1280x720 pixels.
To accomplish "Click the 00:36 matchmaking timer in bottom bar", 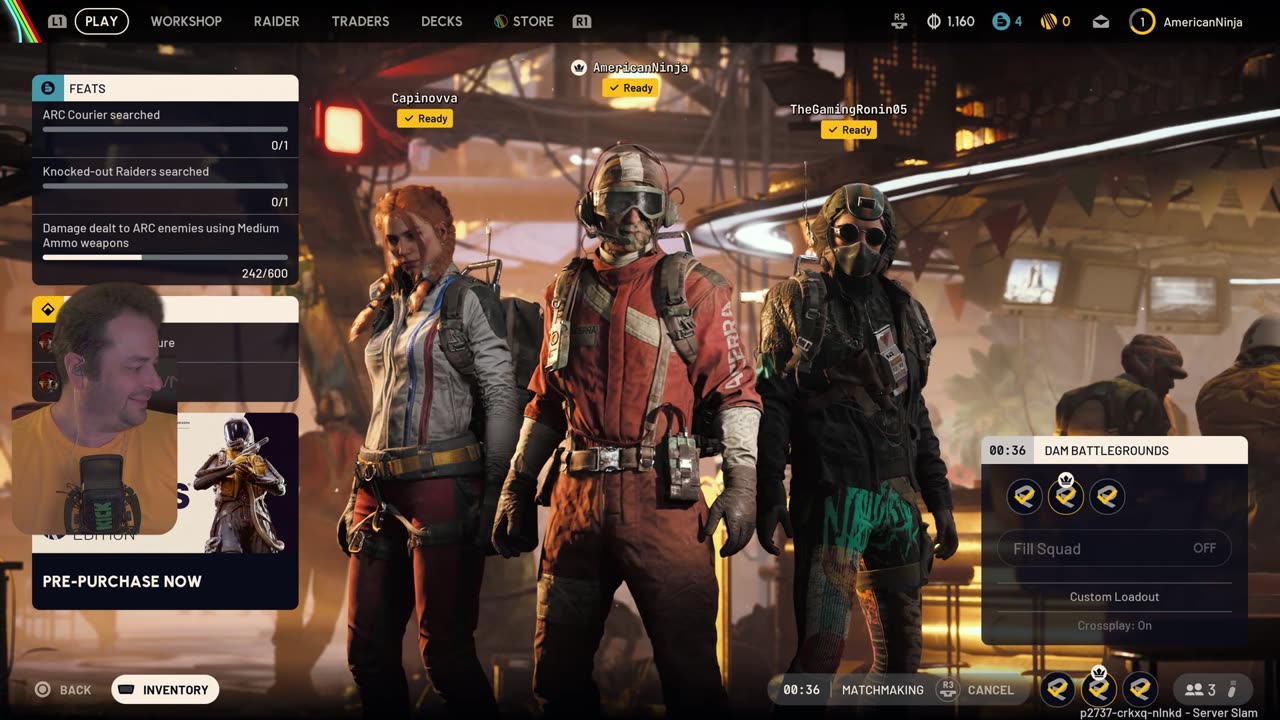I will point(801,690).
